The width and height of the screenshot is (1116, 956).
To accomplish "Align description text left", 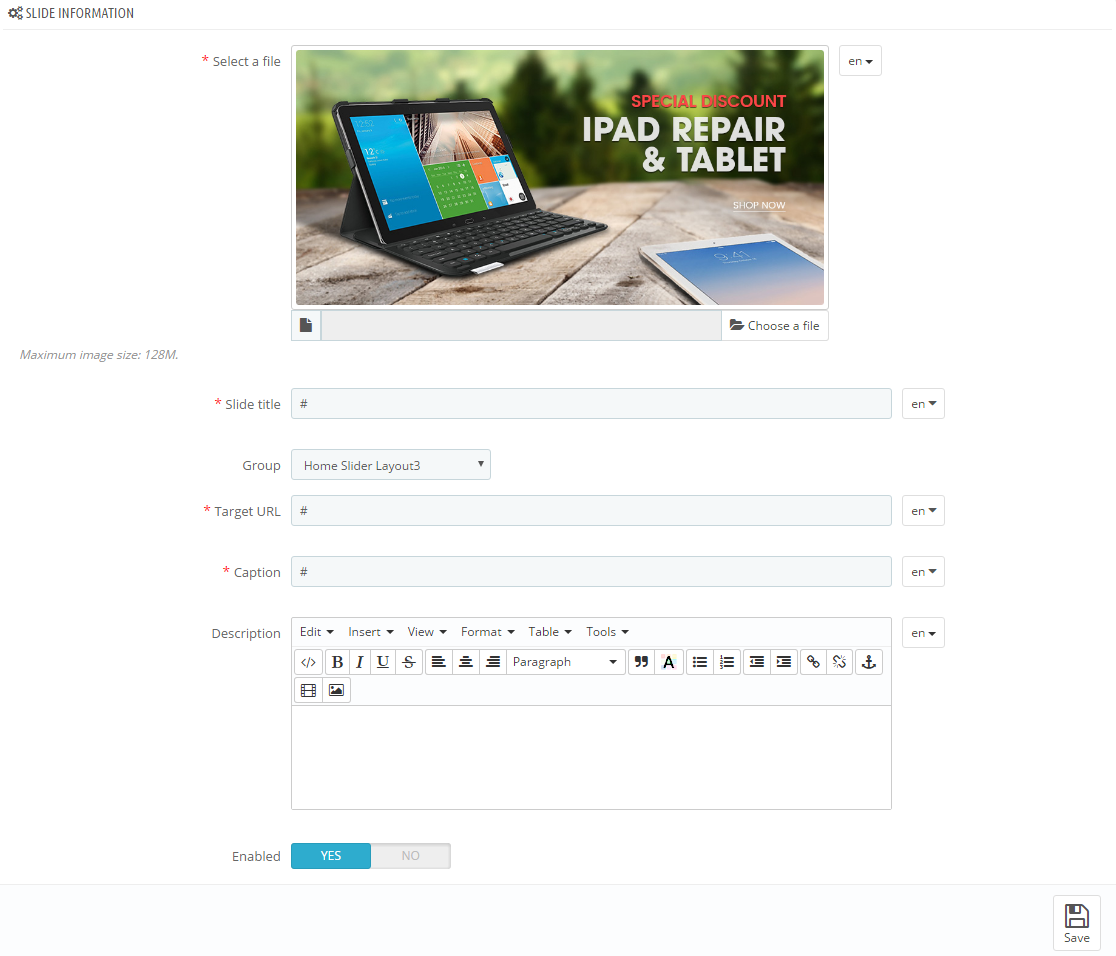I will tap(438, 662).
